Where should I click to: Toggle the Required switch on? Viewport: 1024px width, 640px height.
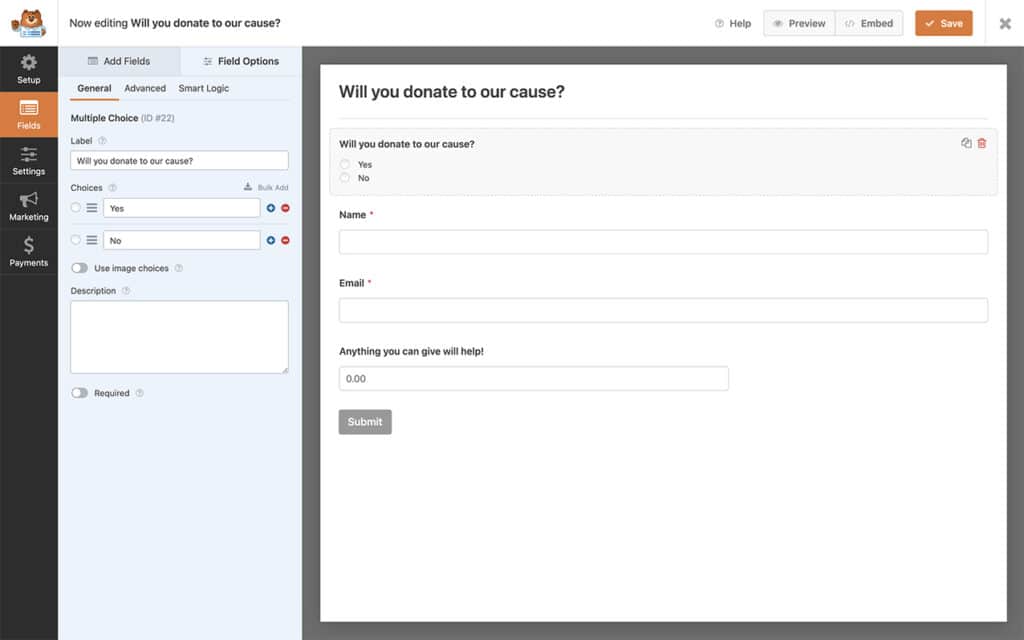pos(79,393)
